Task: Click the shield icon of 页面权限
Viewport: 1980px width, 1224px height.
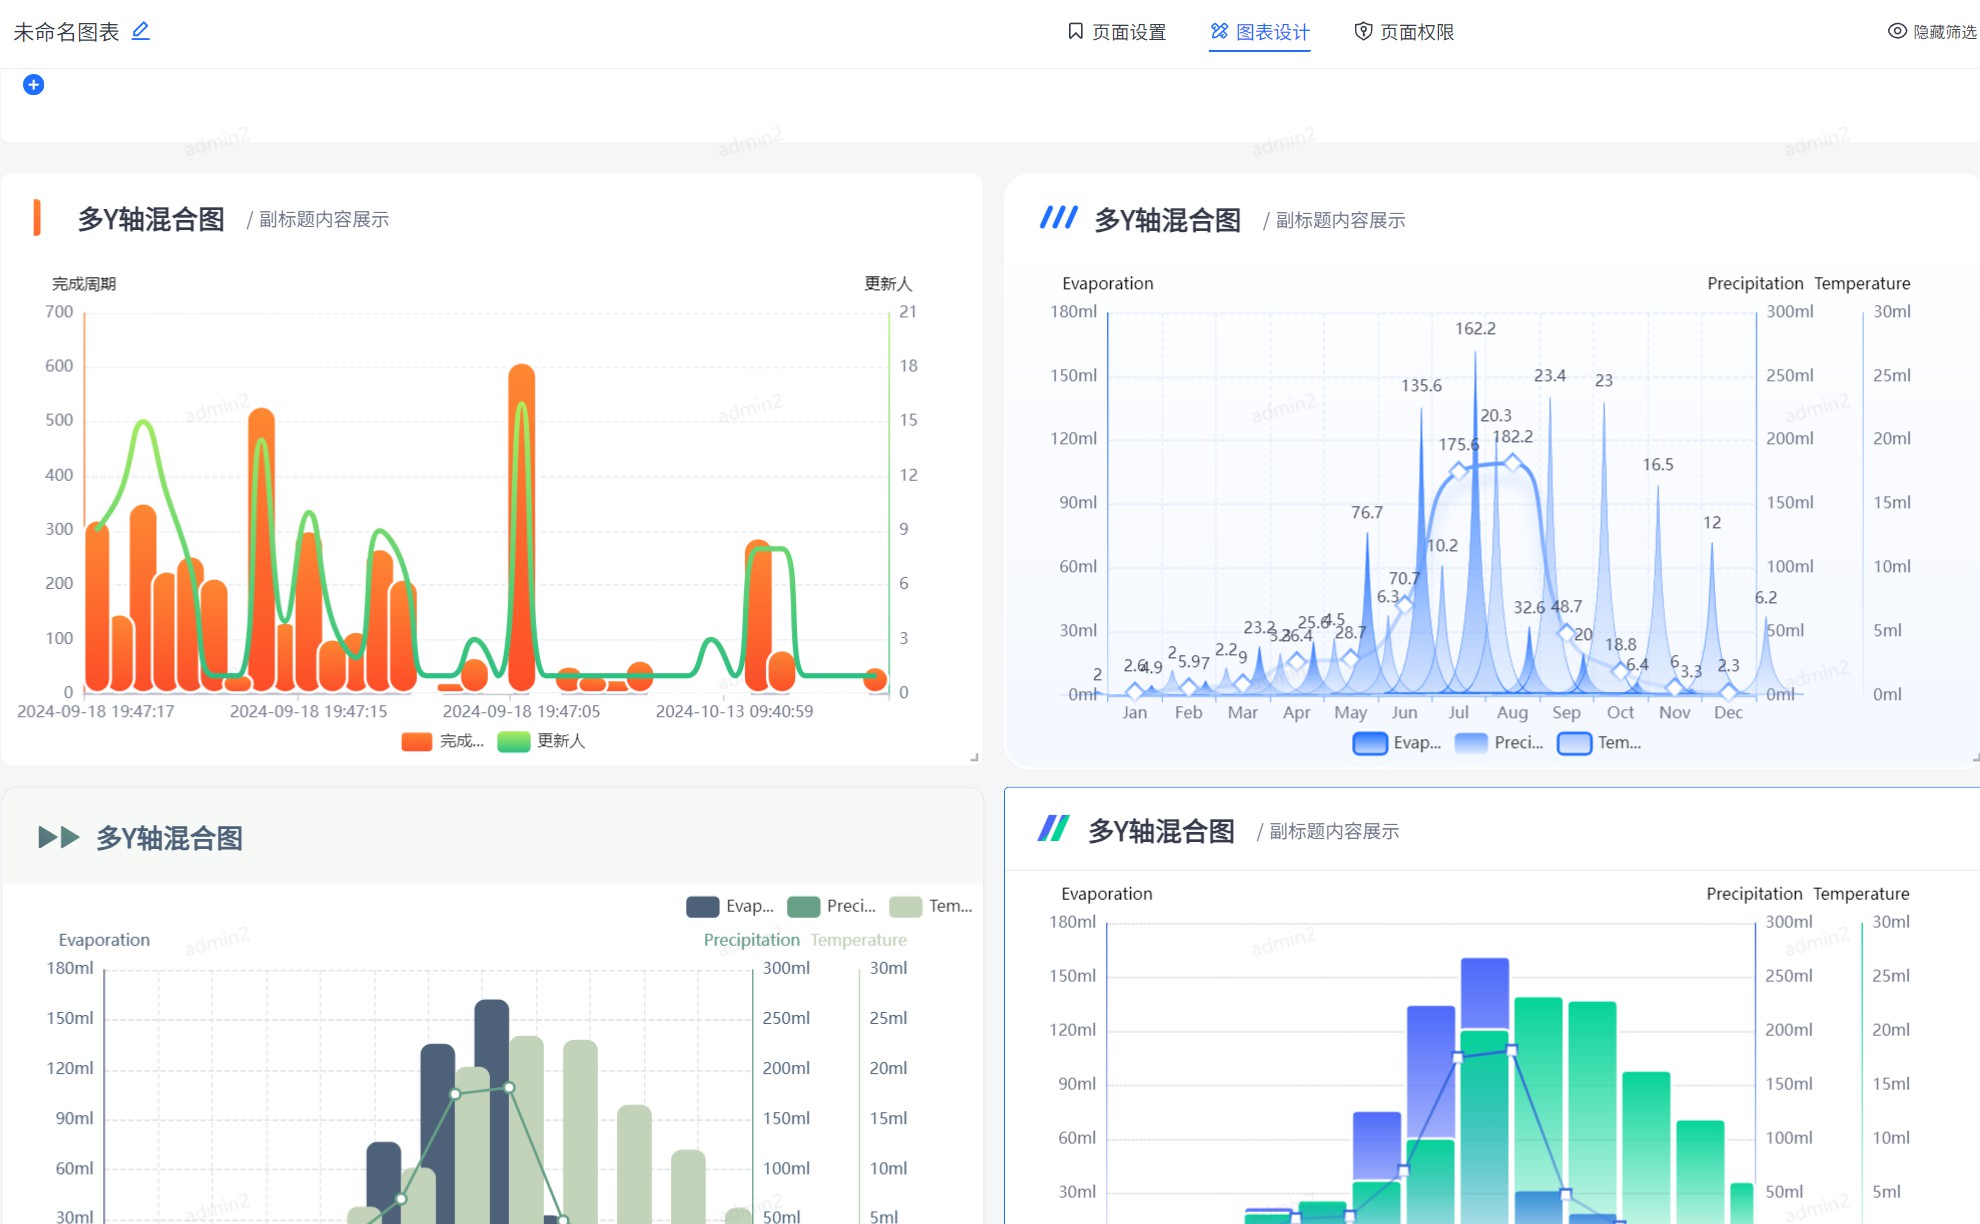Action: [x=1363, y=32]
